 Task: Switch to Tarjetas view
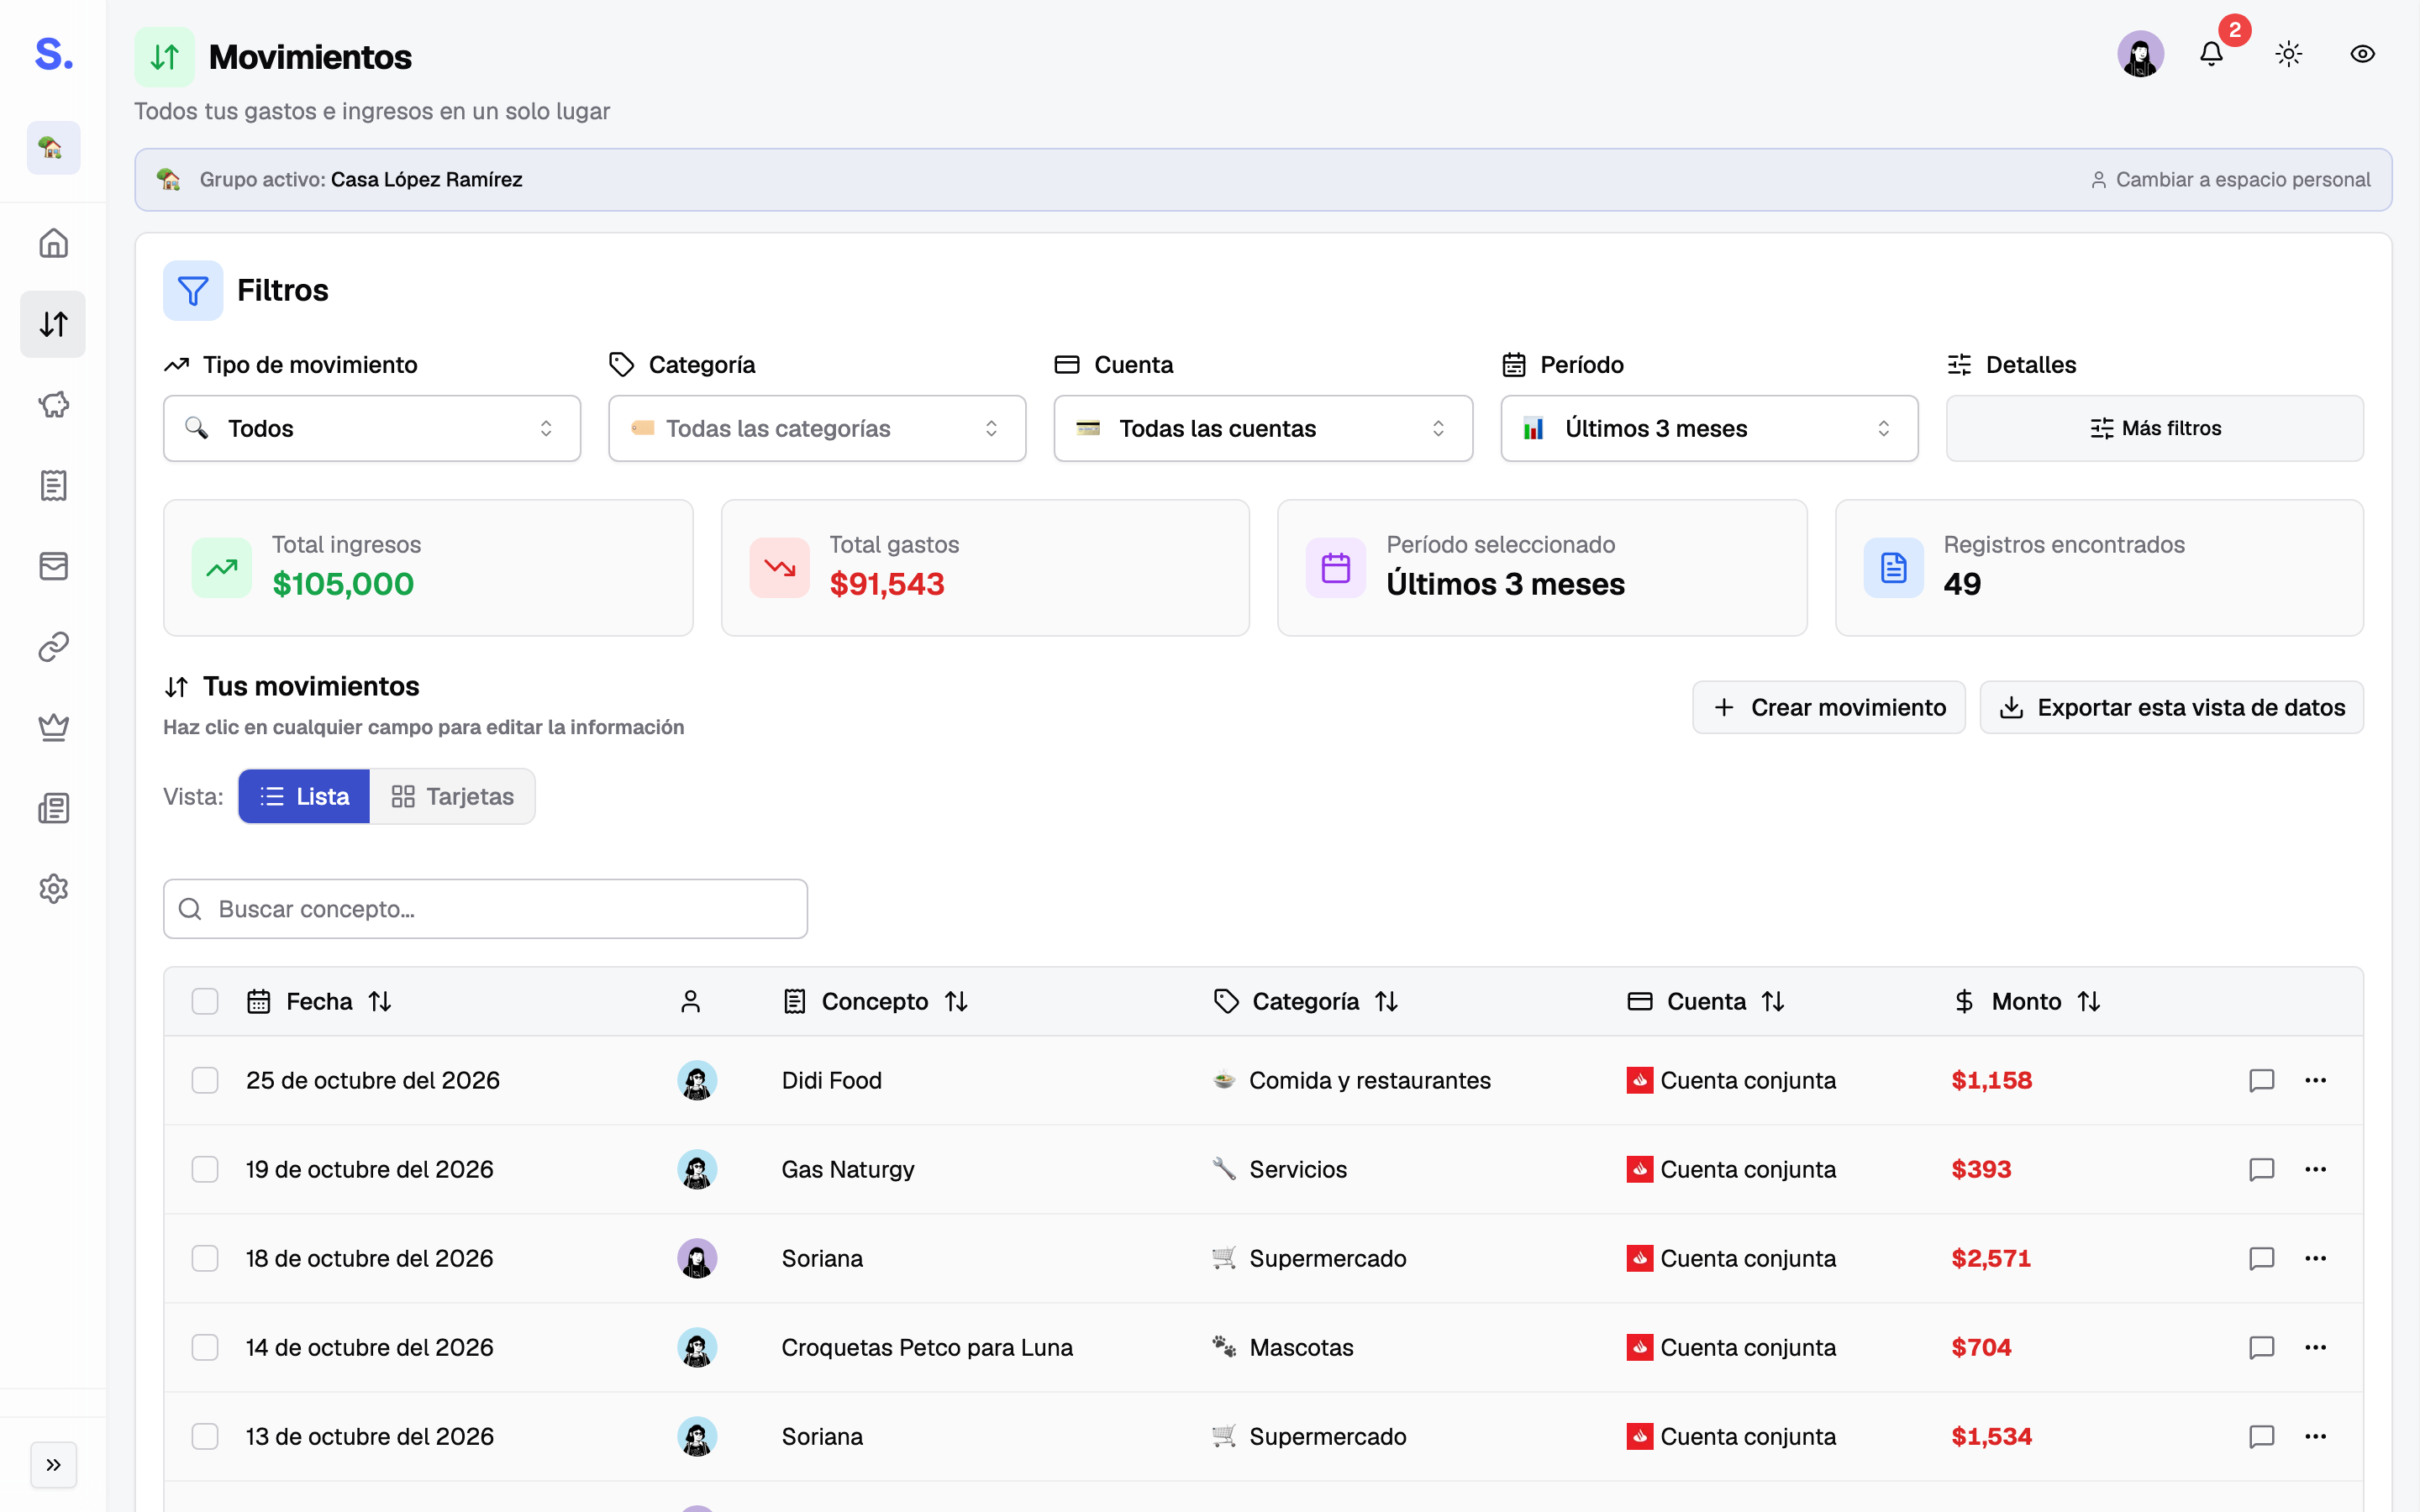452,796
